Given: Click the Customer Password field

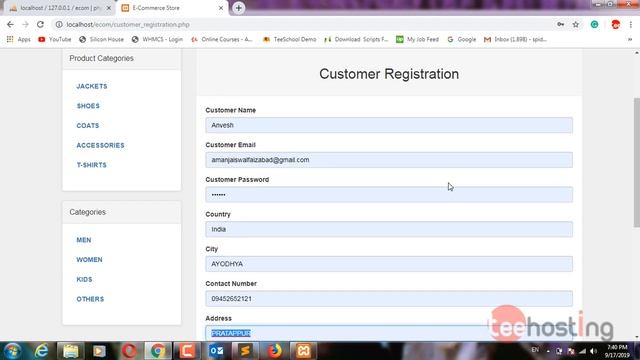Looking at the screenshot, I should pos(389,195).
